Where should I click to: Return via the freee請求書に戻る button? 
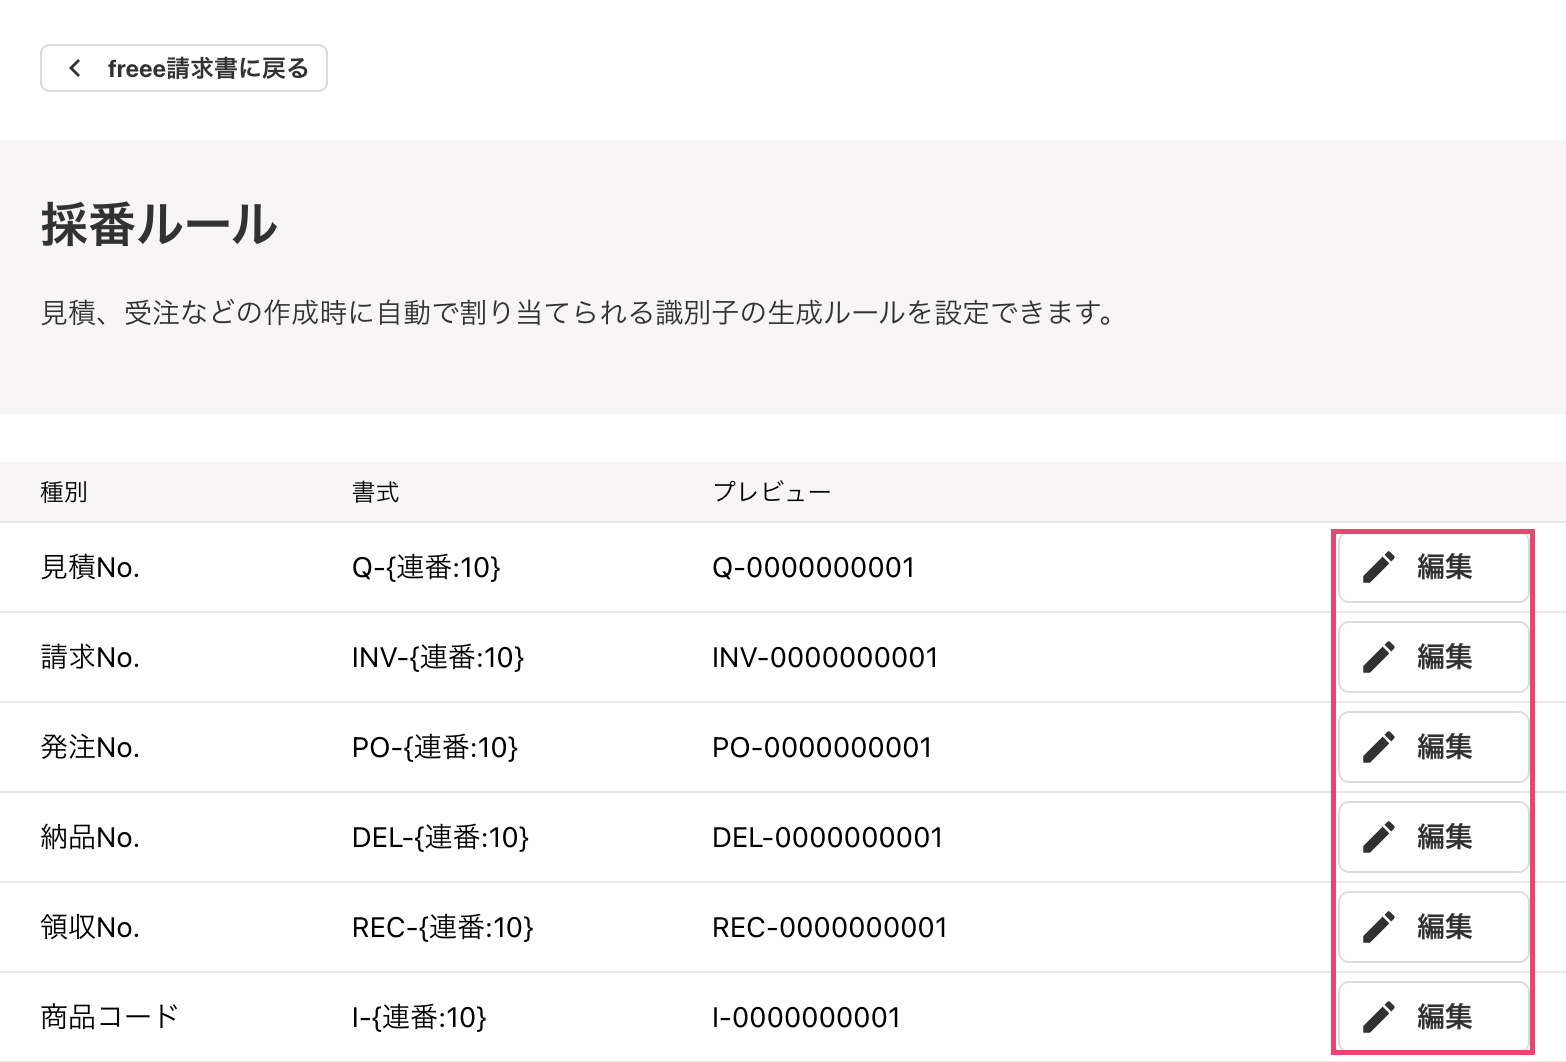point(184,68)
